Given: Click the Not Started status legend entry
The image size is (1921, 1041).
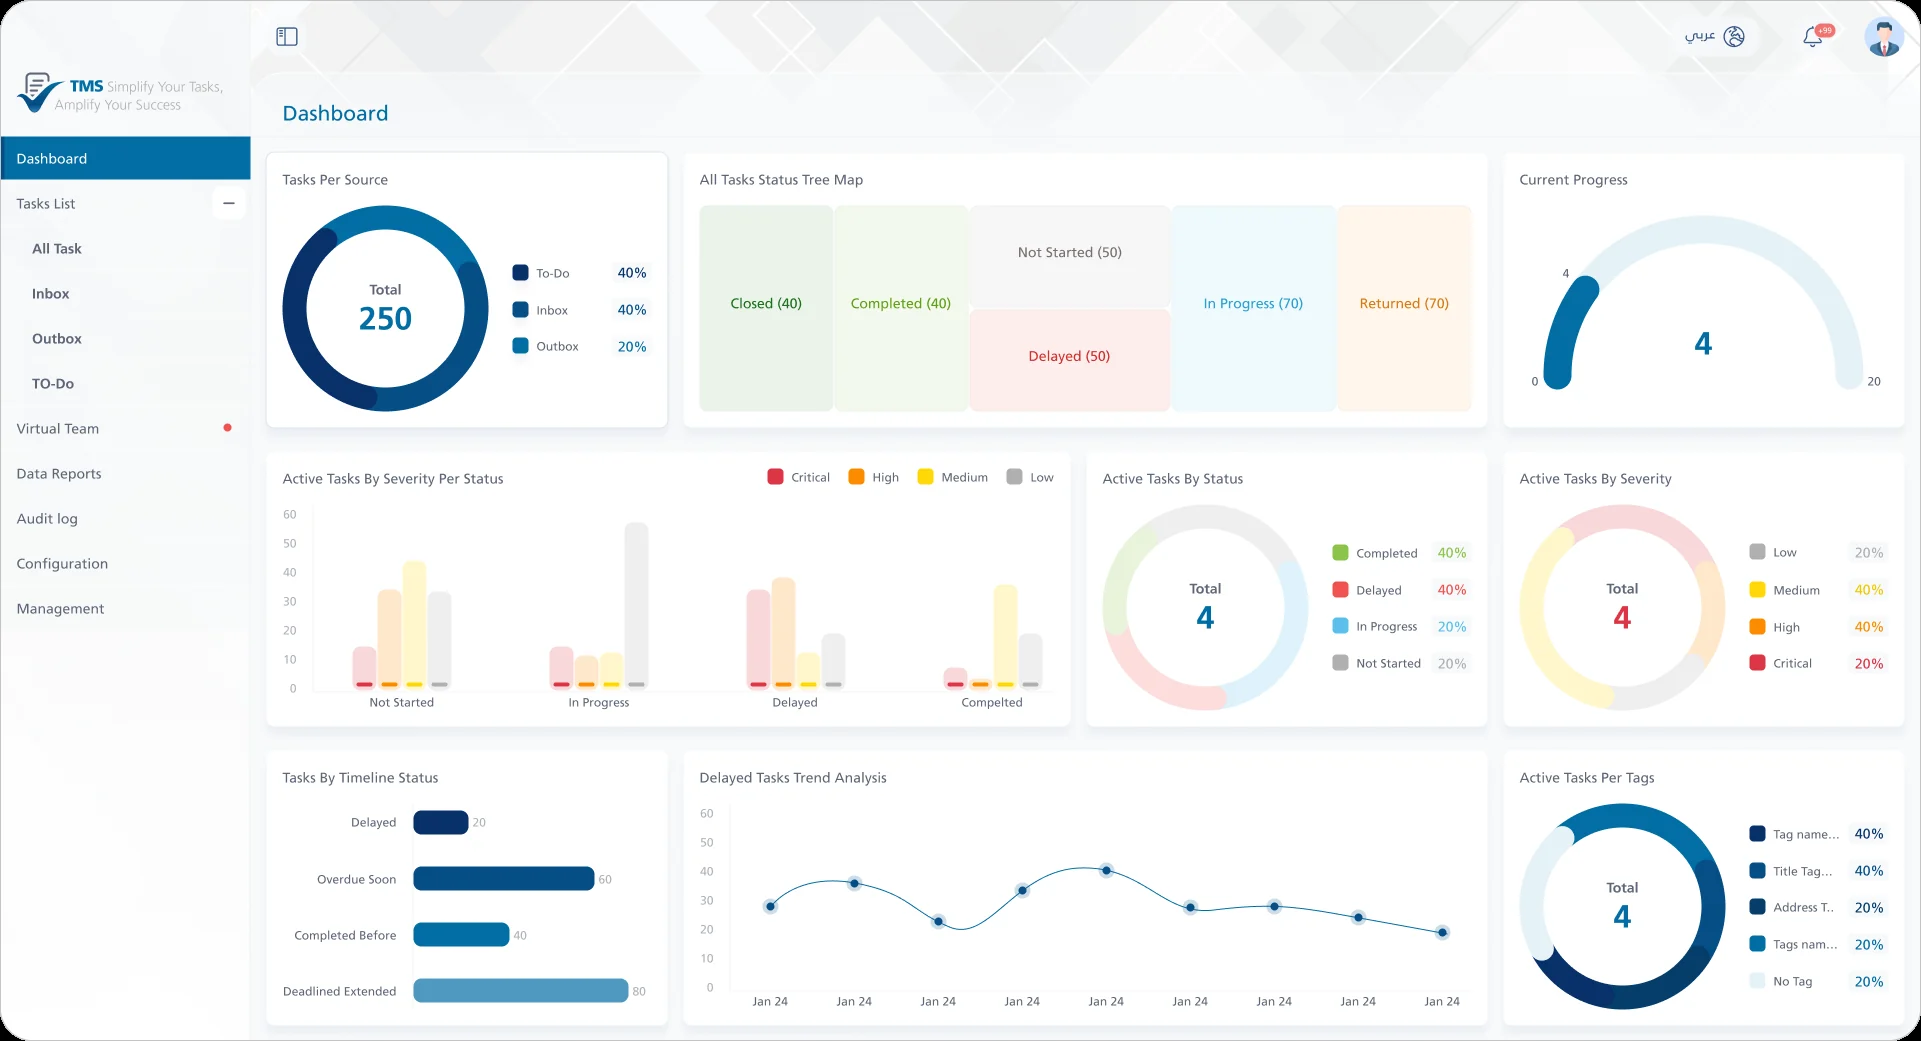Looking at the screenshot, I should [1400, 663].
